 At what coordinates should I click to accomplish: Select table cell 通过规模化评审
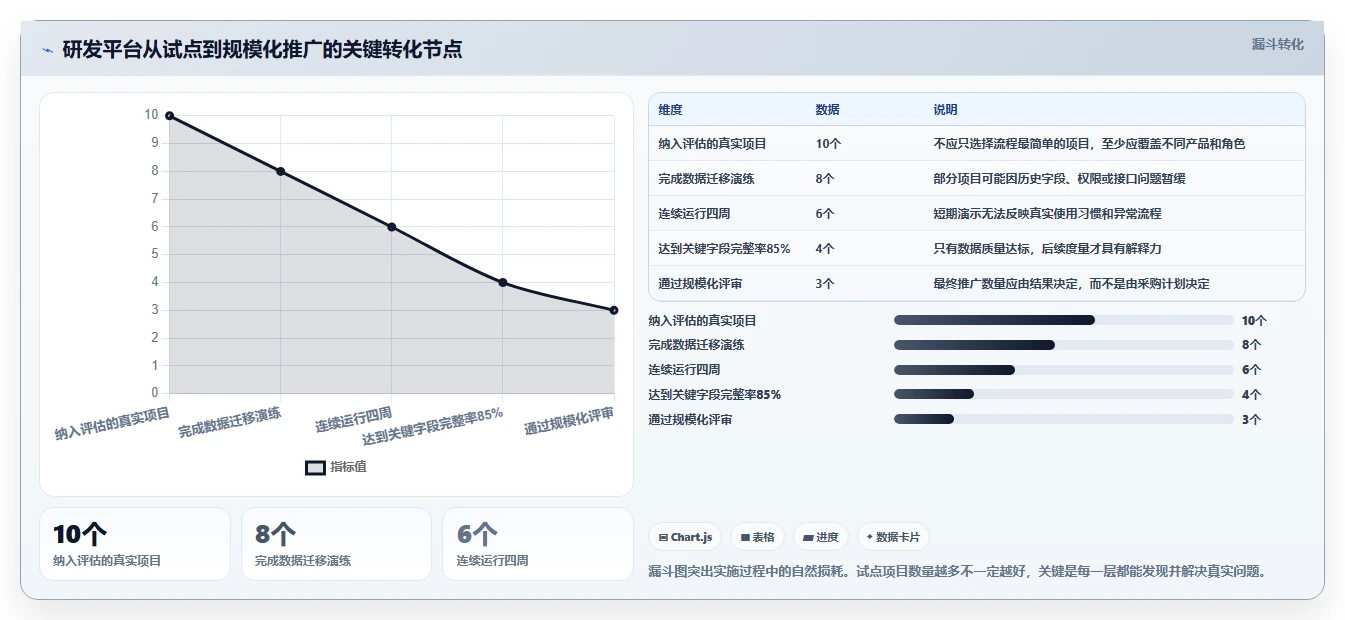pyautogui.click(x=700, y=284)
